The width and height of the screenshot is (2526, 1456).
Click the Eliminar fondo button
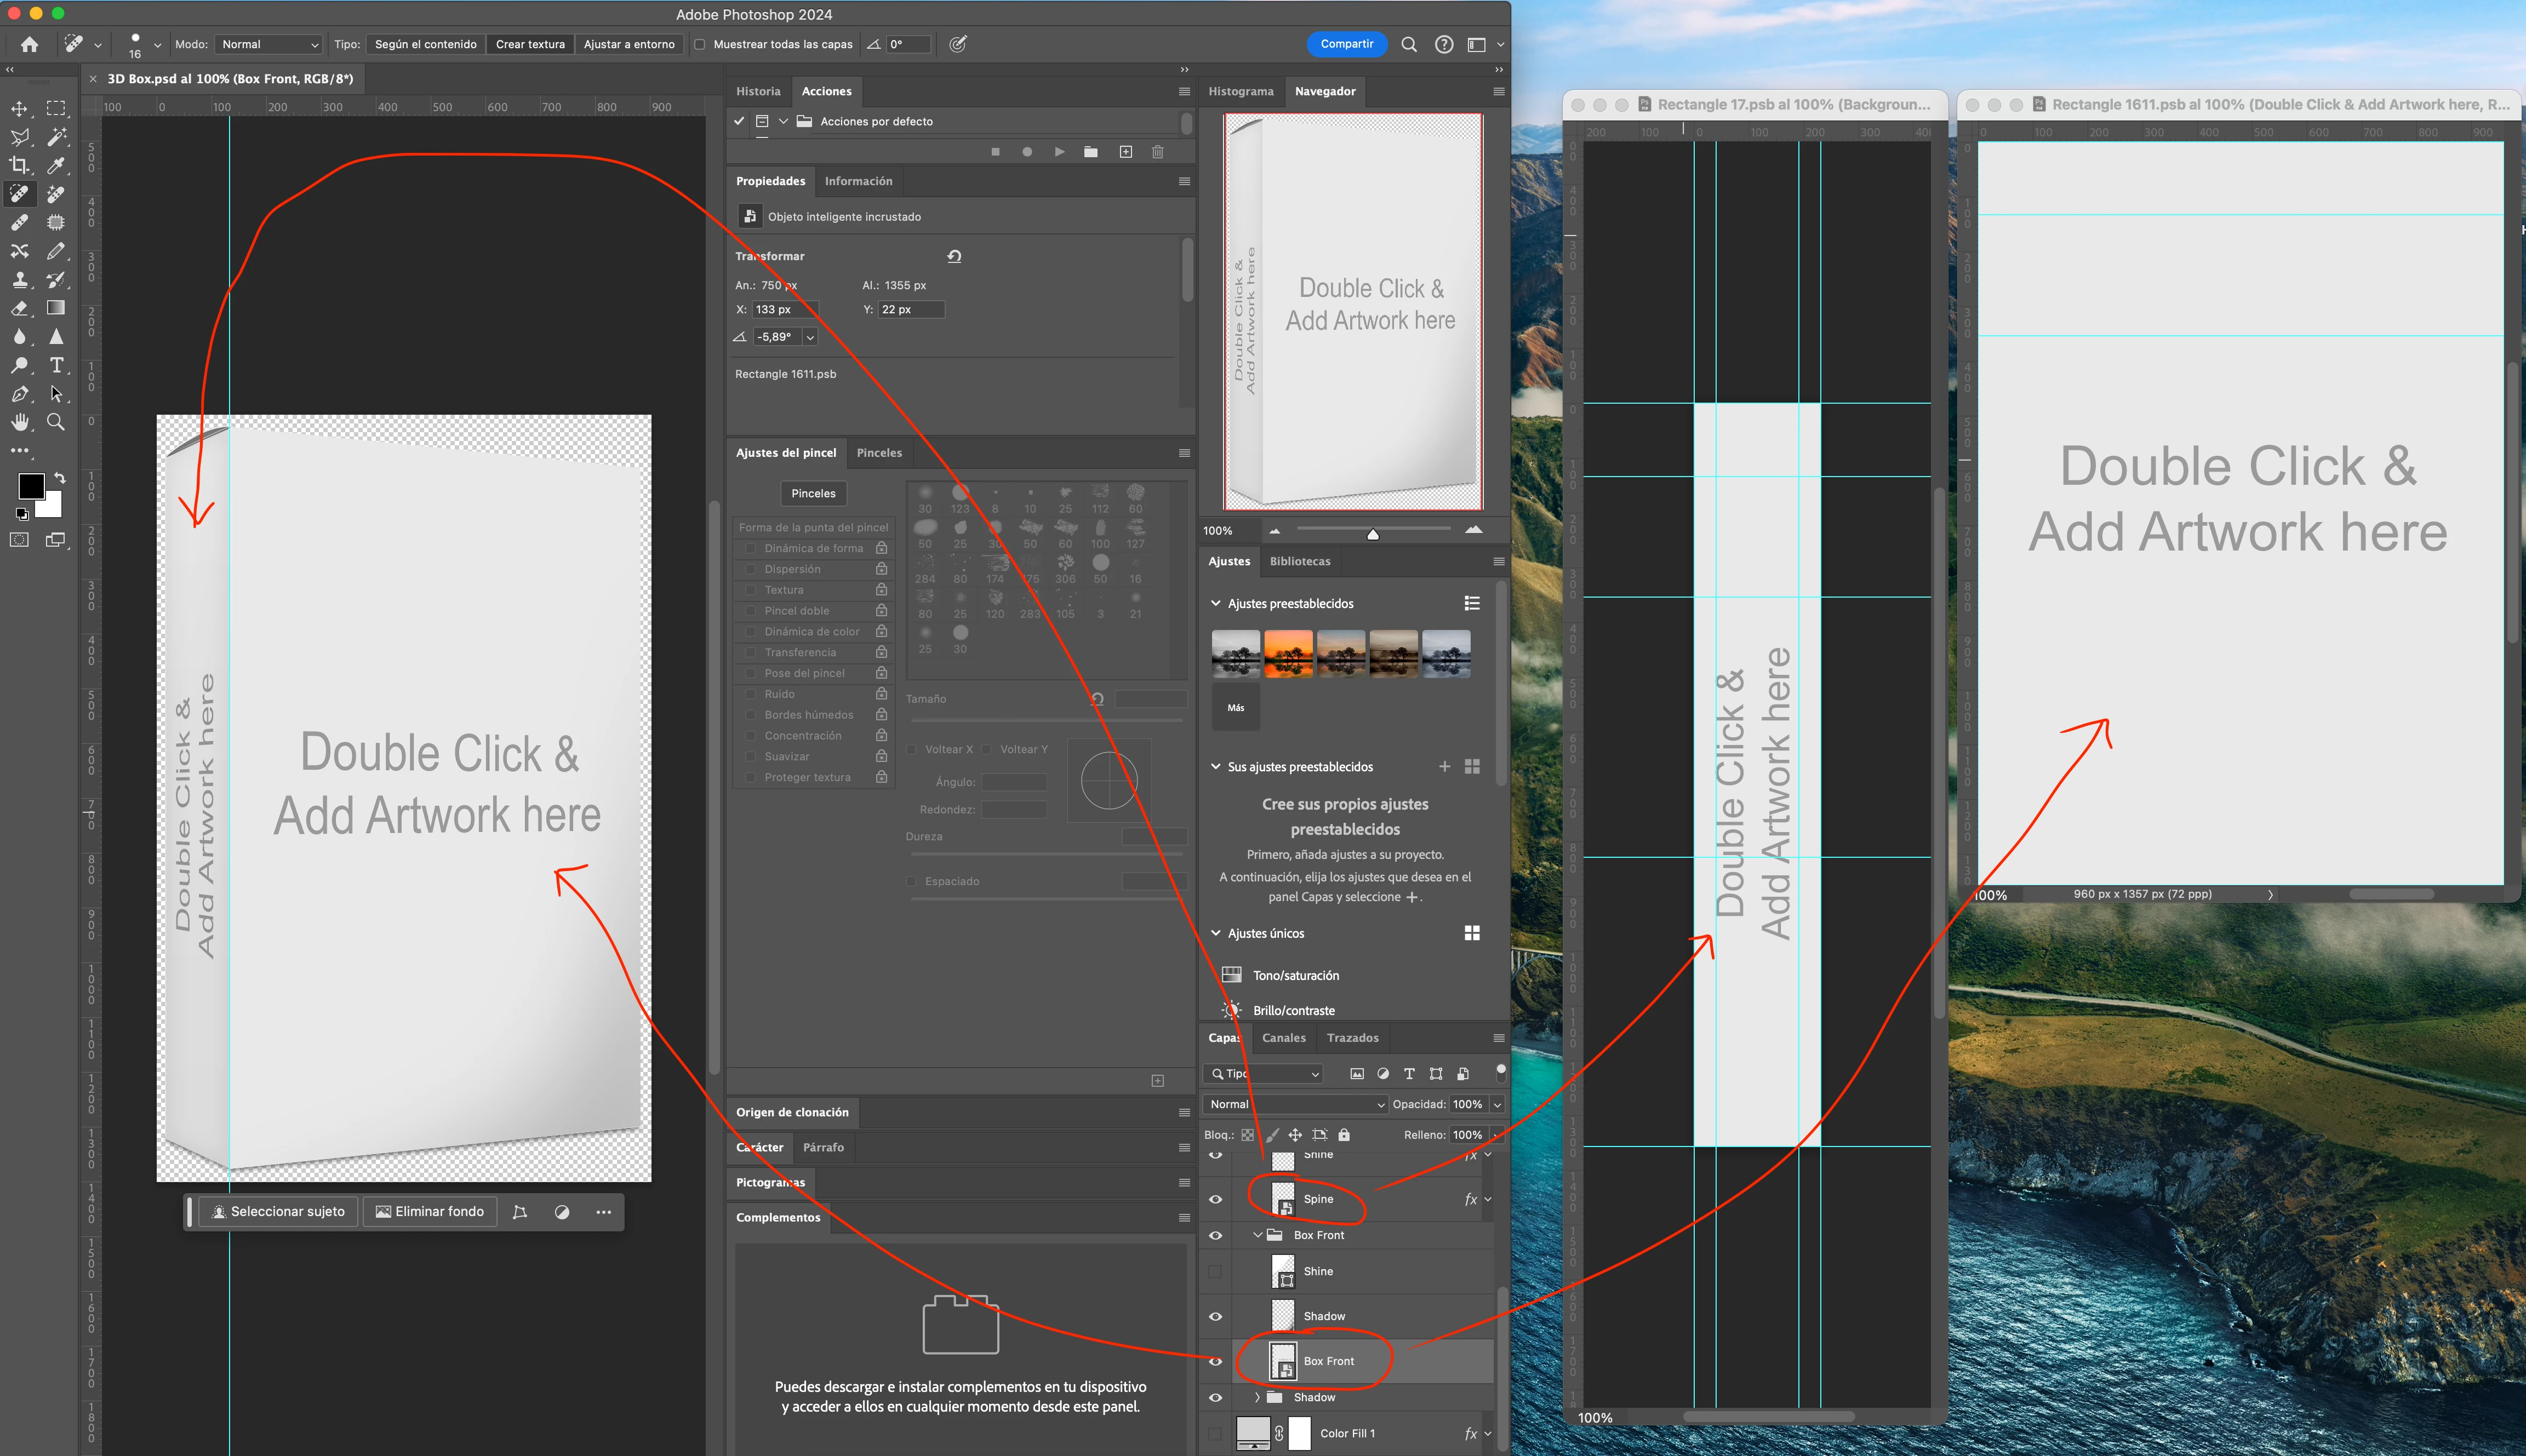pos(430,1211)
